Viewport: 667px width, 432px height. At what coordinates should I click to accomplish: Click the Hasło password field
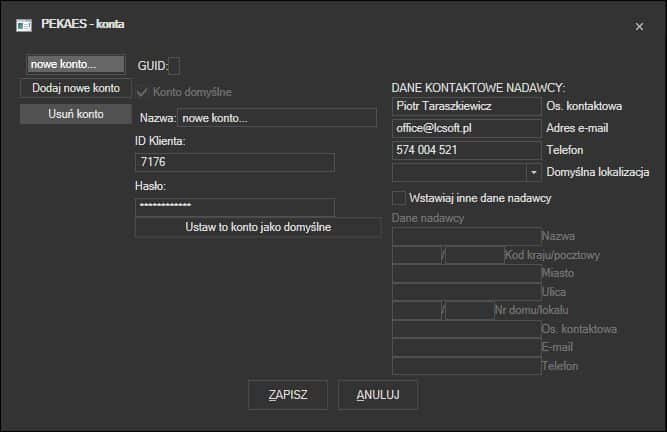tap(235, 206)
